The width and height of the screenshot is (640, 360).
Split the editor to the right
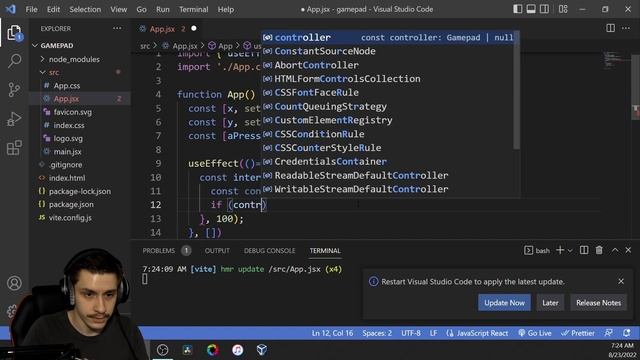click(x=611, y=28)
